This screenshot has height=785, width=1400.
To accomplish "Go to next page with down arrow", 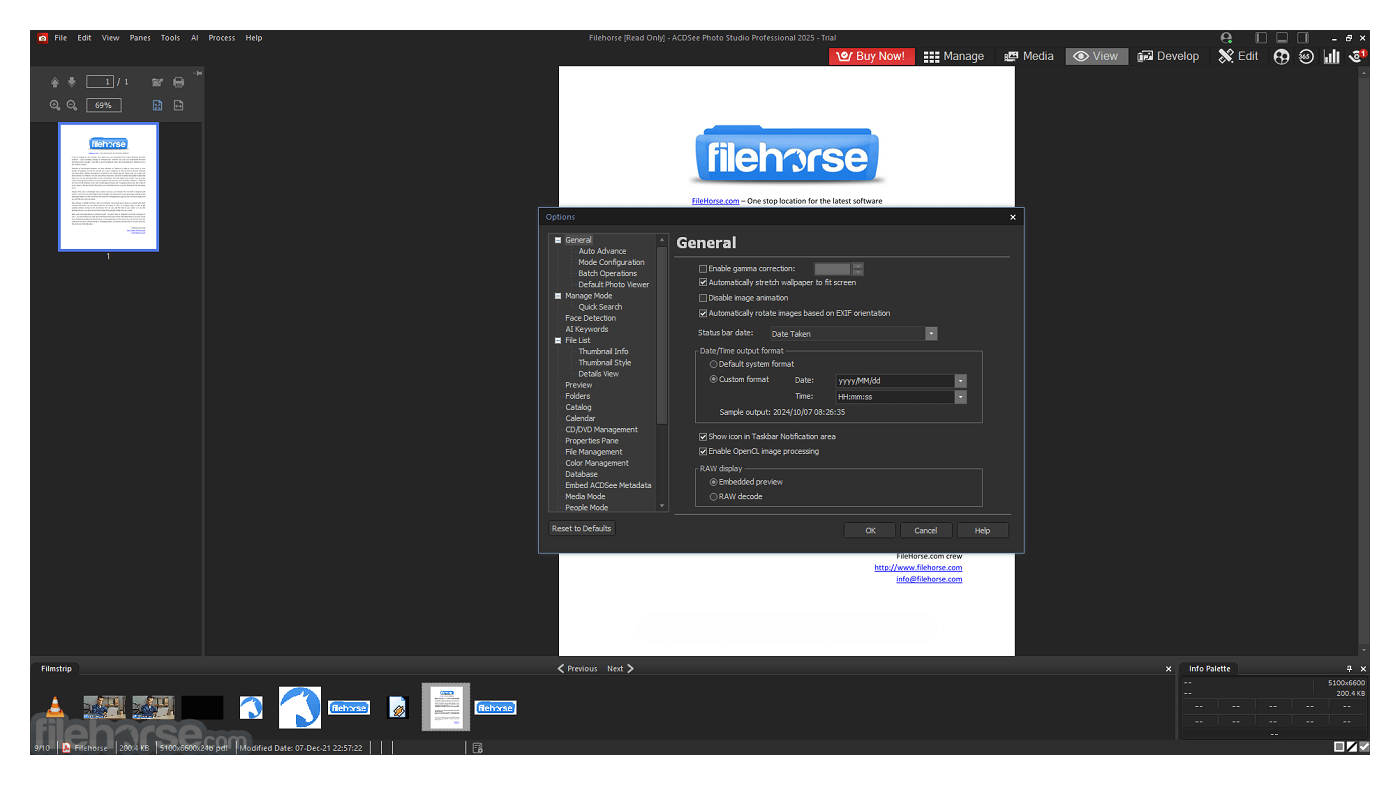I will 71,82.
